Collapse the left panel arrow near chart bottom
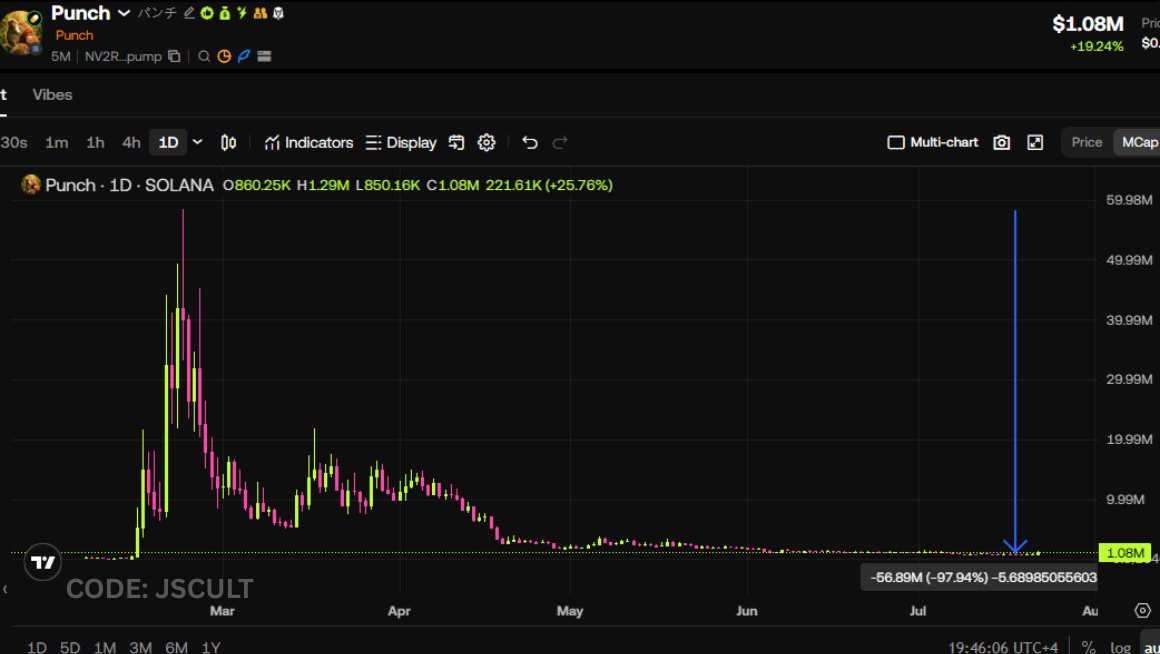The image size is (1160, 654). point(5,590)
